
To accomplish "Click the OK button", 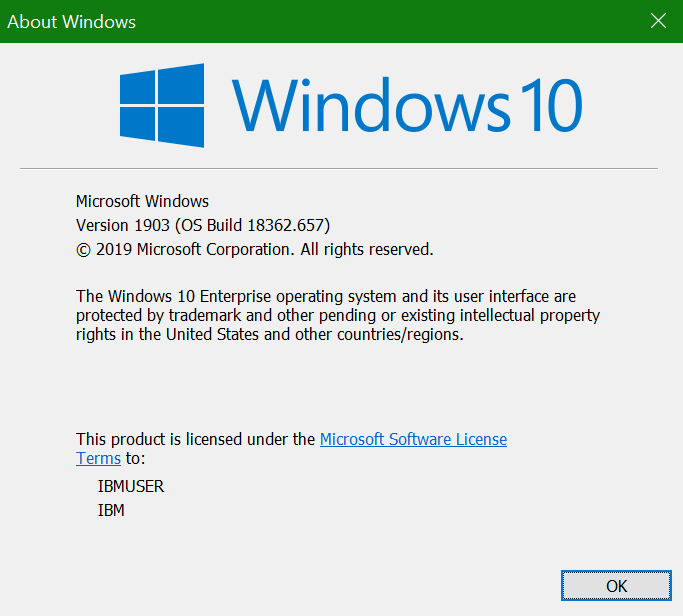I will coord(616,586).
